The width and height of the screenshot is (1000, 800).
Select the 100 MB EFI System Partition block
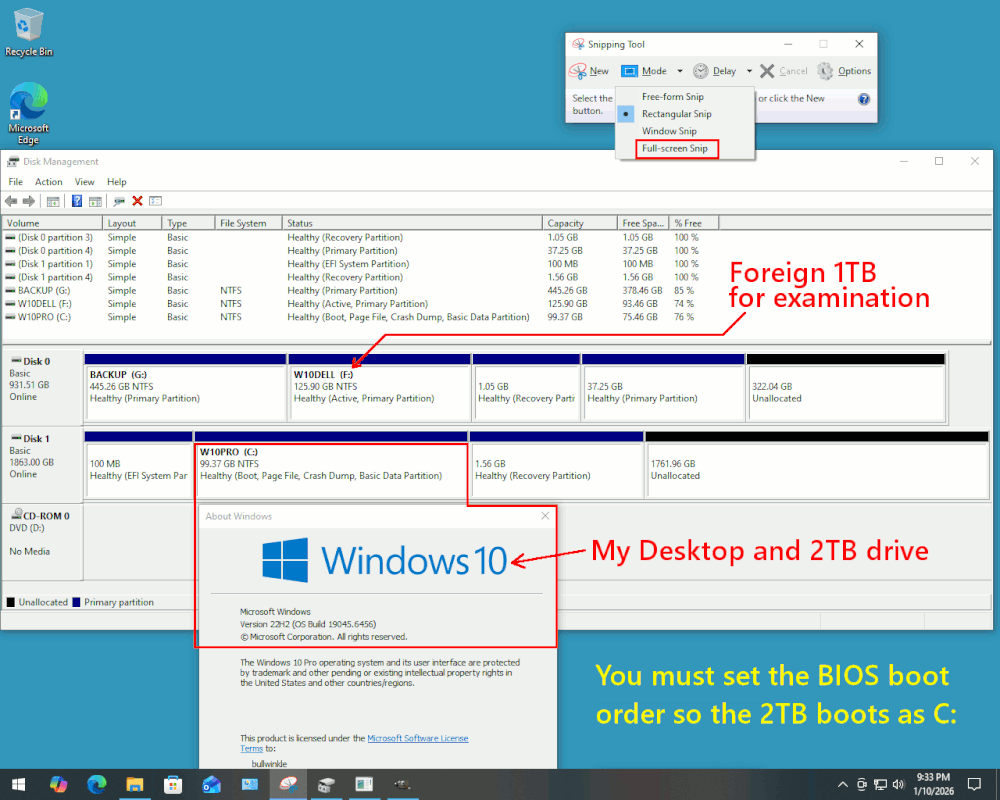(x=138, y=464)
